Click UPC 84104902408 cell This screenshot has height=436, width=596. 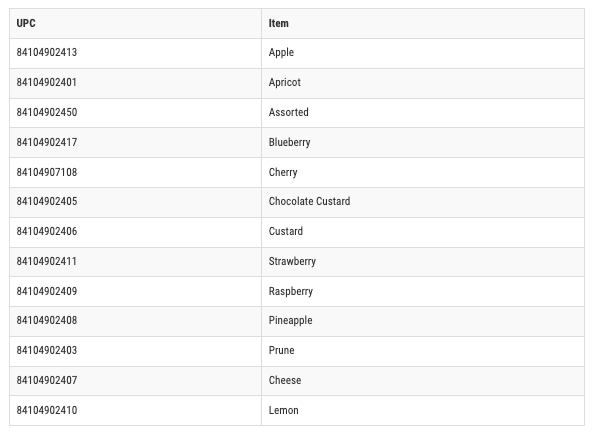tap(135, 321)
